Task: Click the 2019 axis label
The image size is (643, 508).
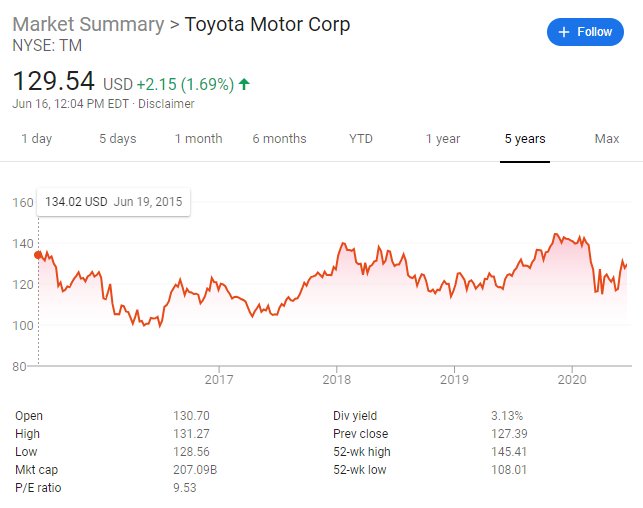Action: click(x=454, y=379)
